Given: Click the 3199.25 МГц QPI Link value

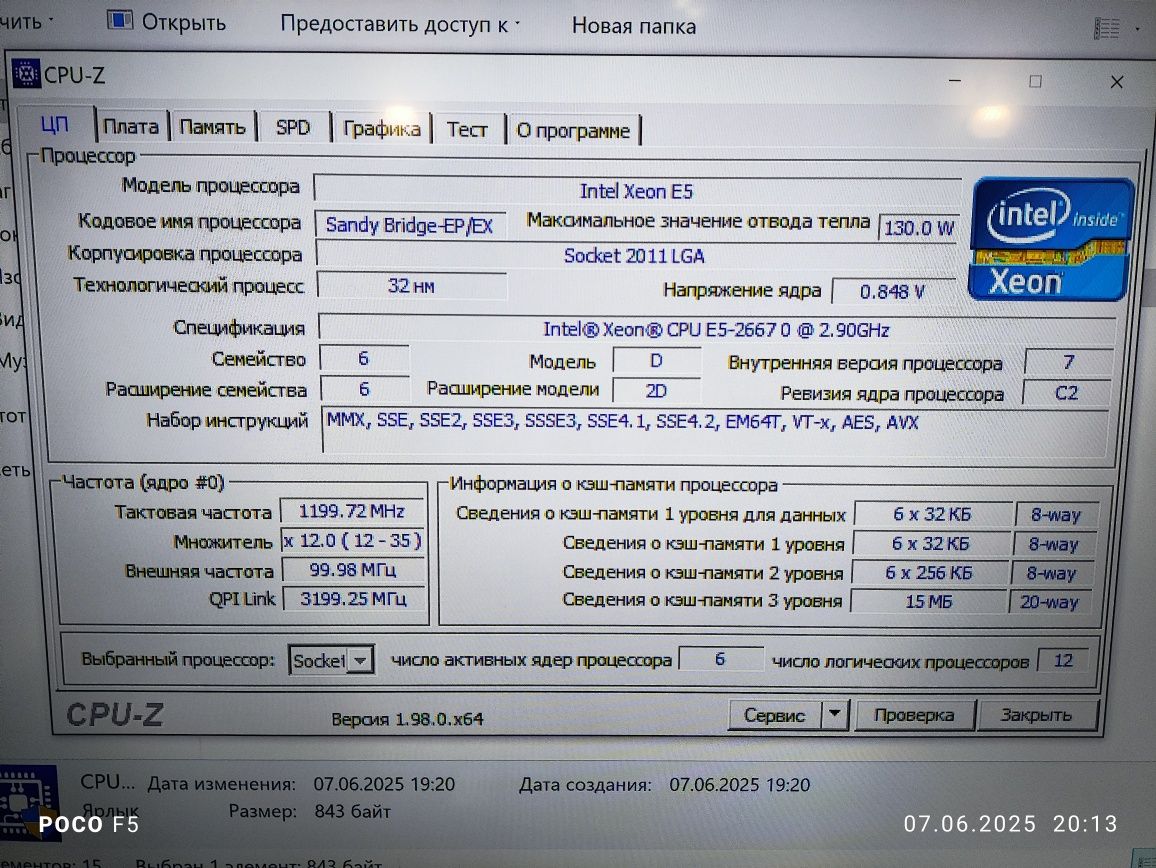Looking at the screenshot, I should (354, 599).
